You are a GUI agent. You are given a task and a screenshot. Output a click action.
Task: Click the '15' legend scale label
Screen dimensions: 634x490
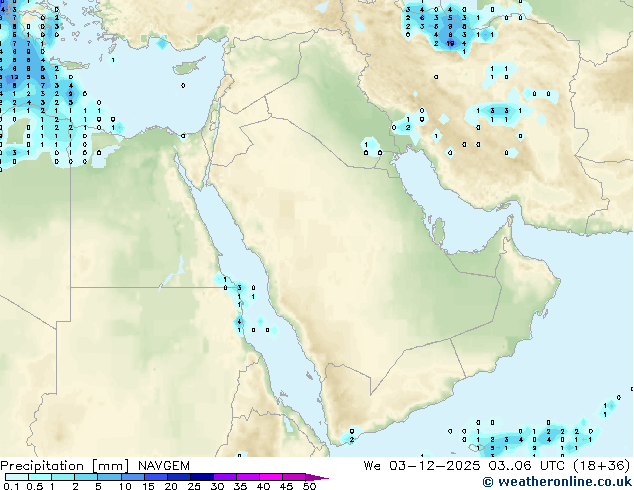click(x=148, y=486)
